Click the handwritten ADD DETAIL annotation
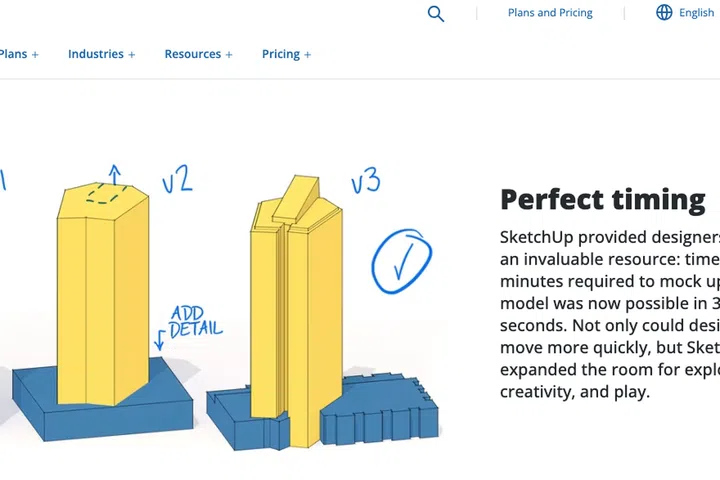The image size is (720, 480). (x=195, y=322)
